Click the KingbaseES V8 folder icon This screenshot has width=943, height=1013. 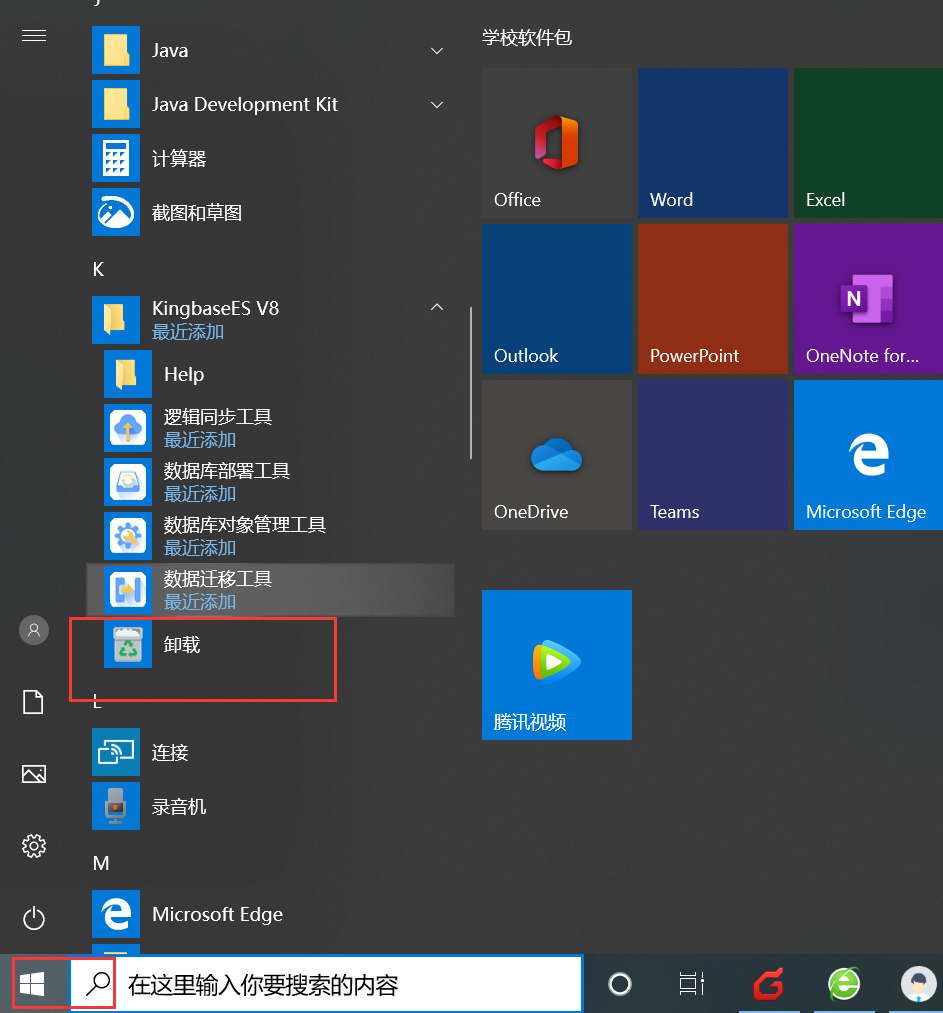116,320
